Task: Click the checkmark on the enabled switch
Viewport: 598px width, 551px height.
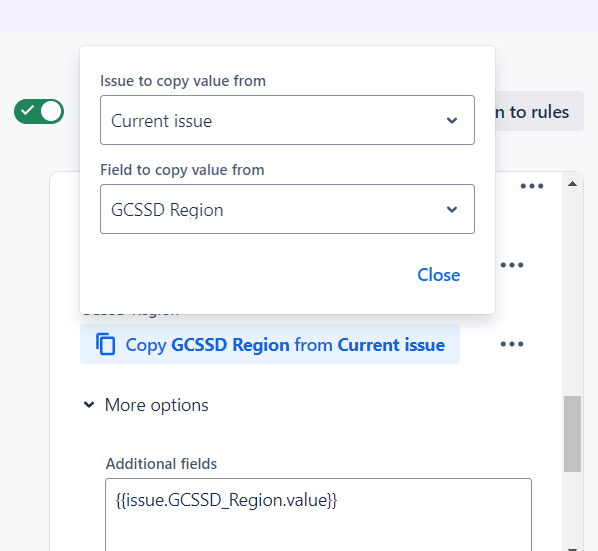Action: (27, 111)
